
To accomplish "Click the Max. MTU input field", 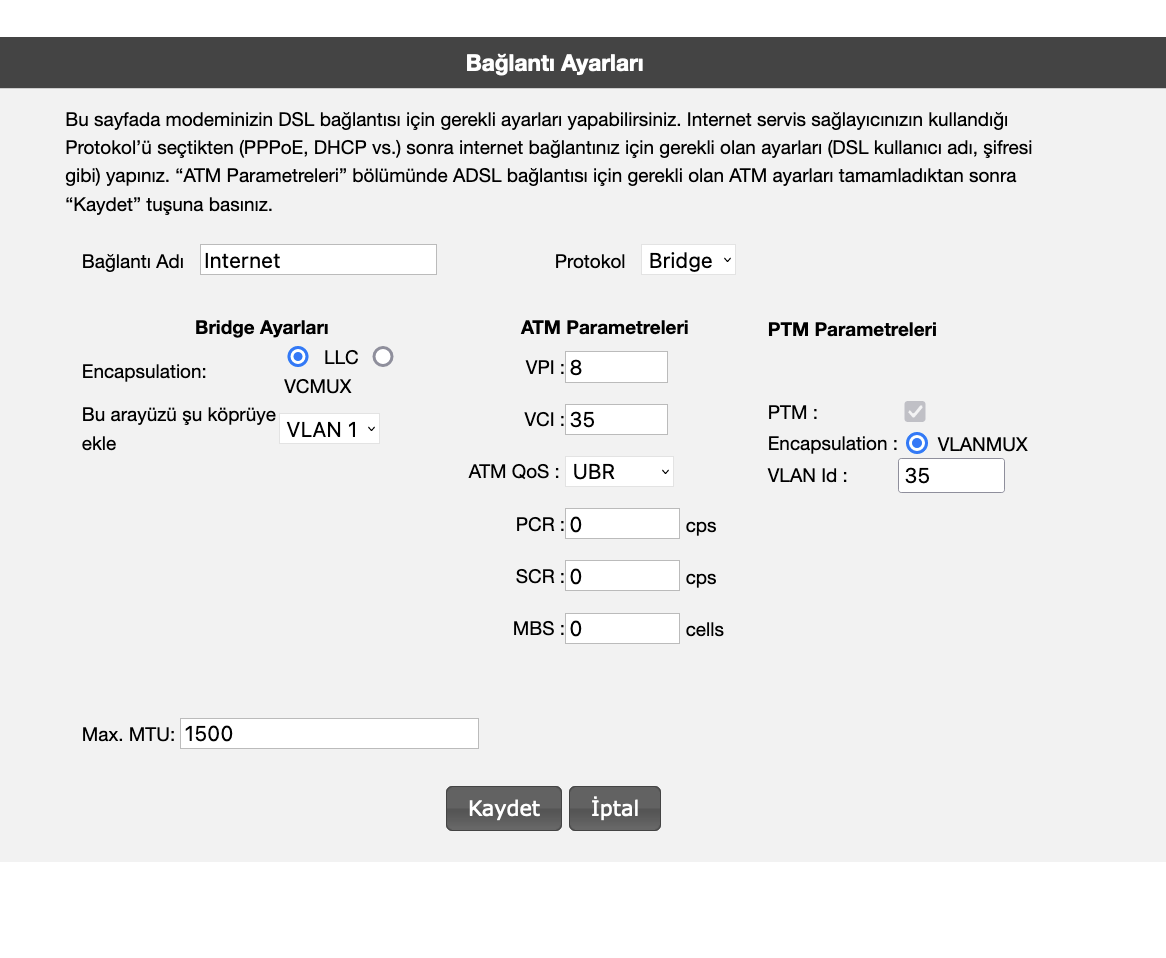I will click(329, 734).
